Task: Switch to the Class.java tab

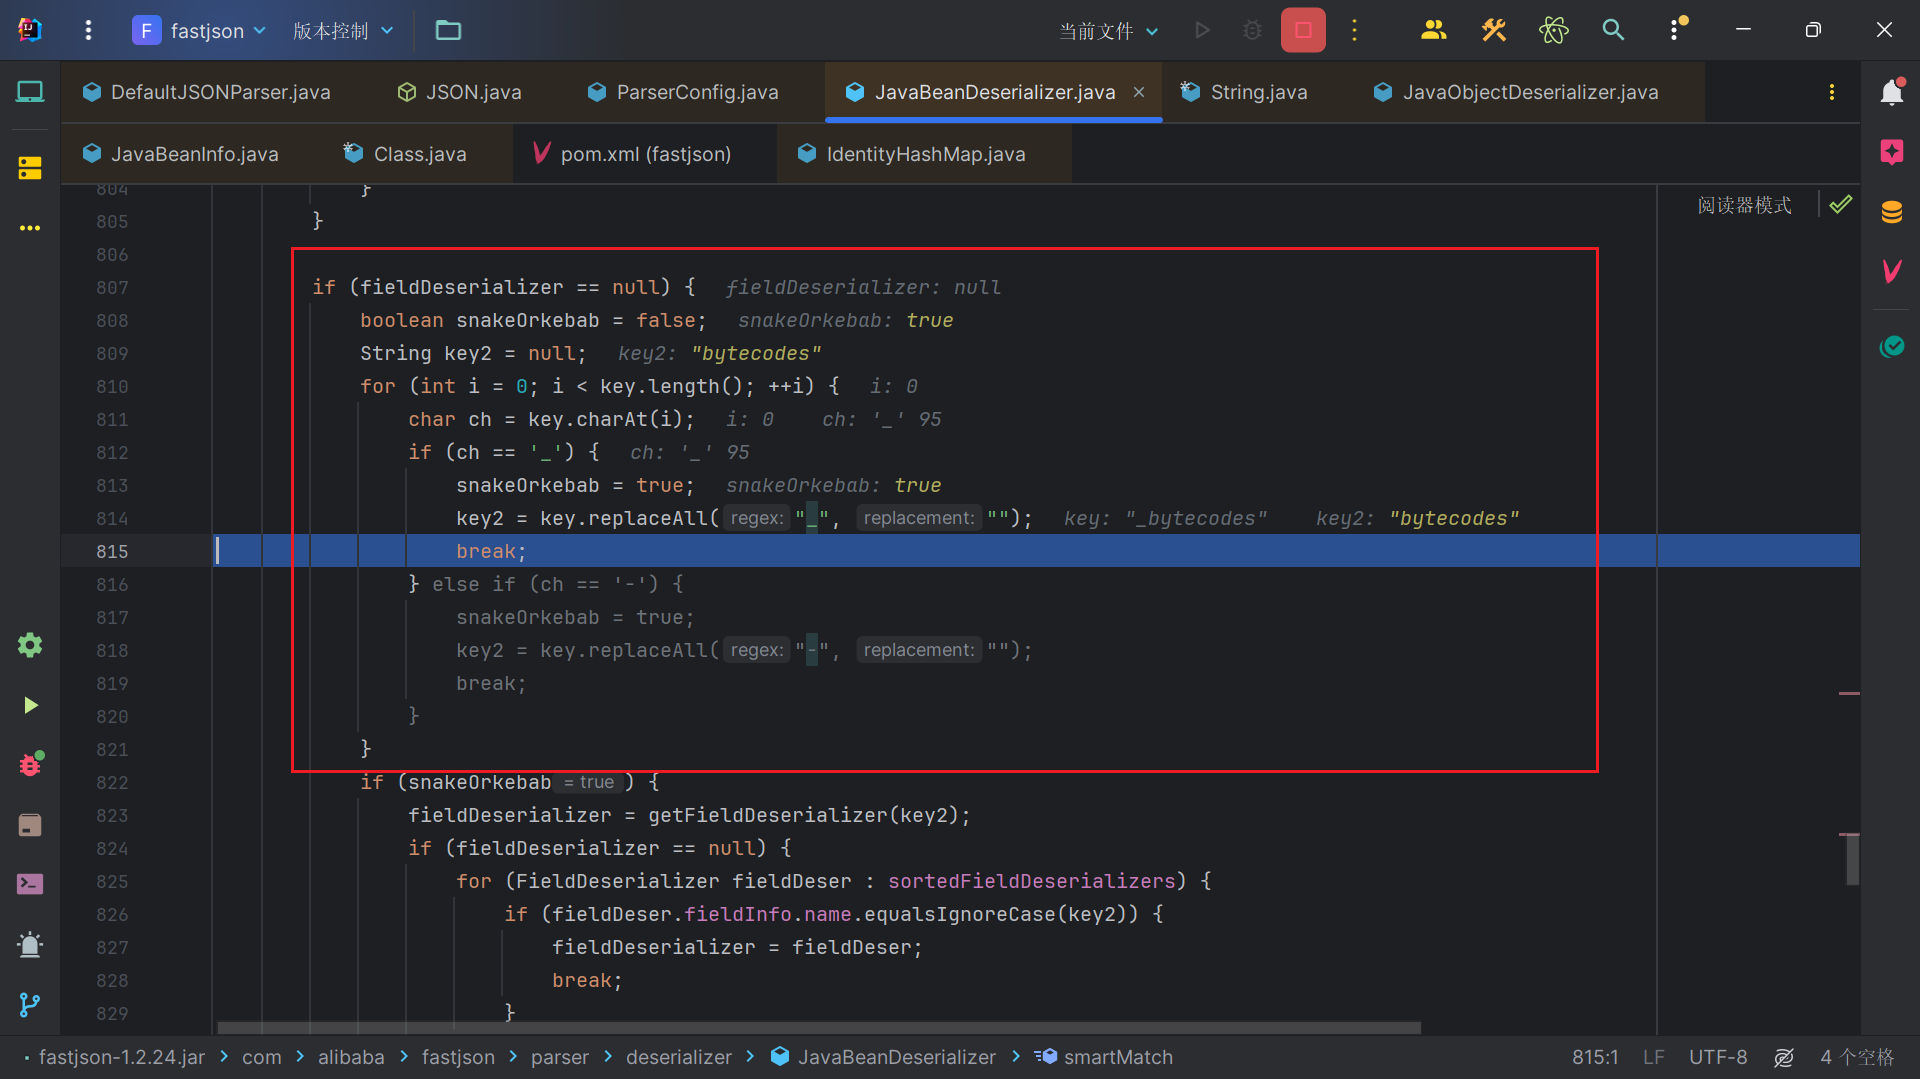Action: pos(405,154)
